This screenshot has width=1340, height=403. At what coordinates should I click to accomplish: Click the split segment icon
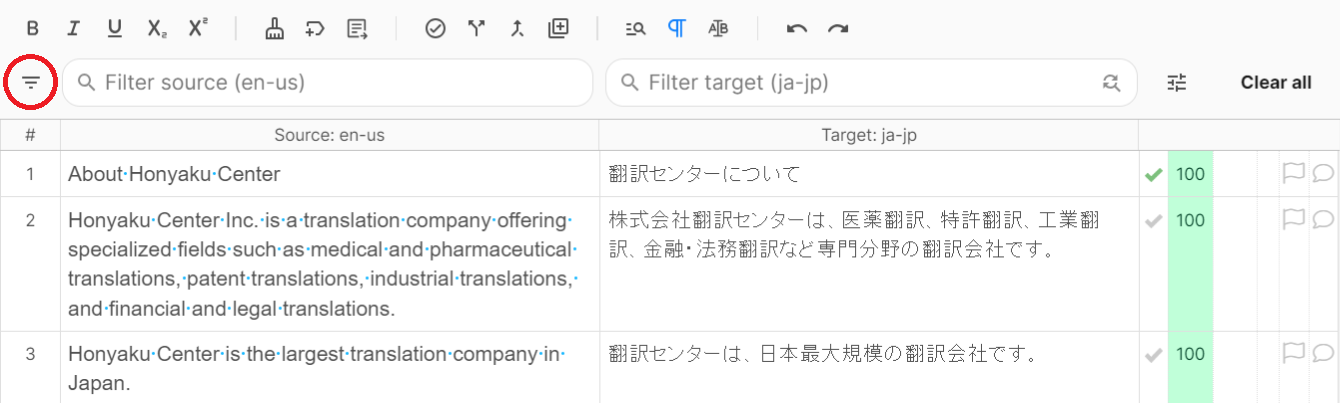(476, 29)
